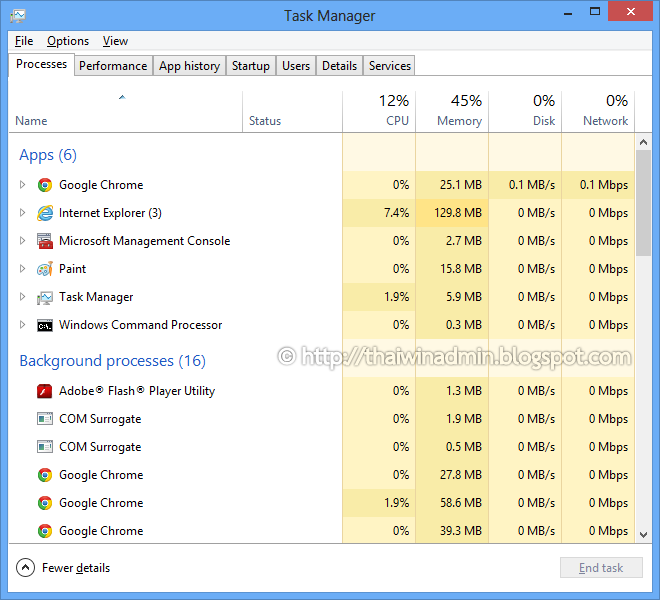Screen dimensions: 660x600
Task: Sort processes by Memory column header
Action: pyautogui.click(x=452, y=111)
